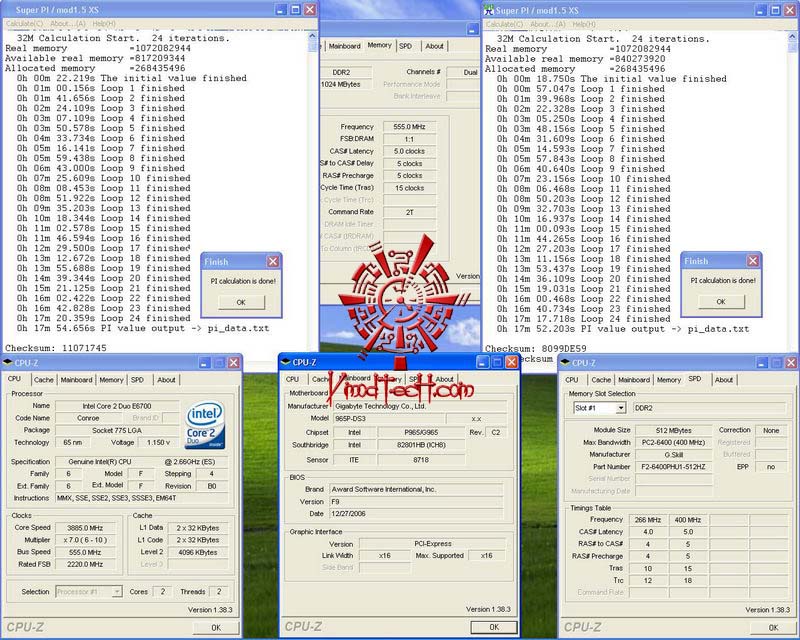Click OK in left Finish dialog
Image resolution: width=800 pixels, height=640 pixels.
point(241,302)
